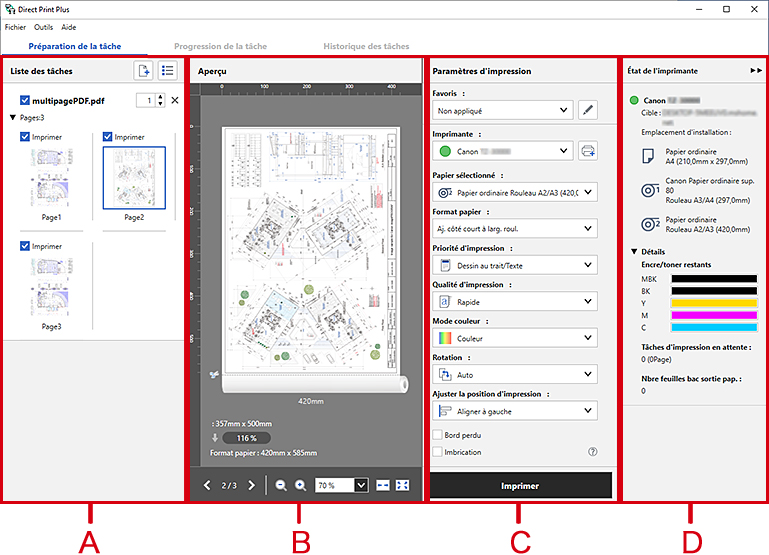This screenshot has height=555, width=769.
Task: Switch task list to list view icon
Action: pyautogui.click(x=169, y=71)
